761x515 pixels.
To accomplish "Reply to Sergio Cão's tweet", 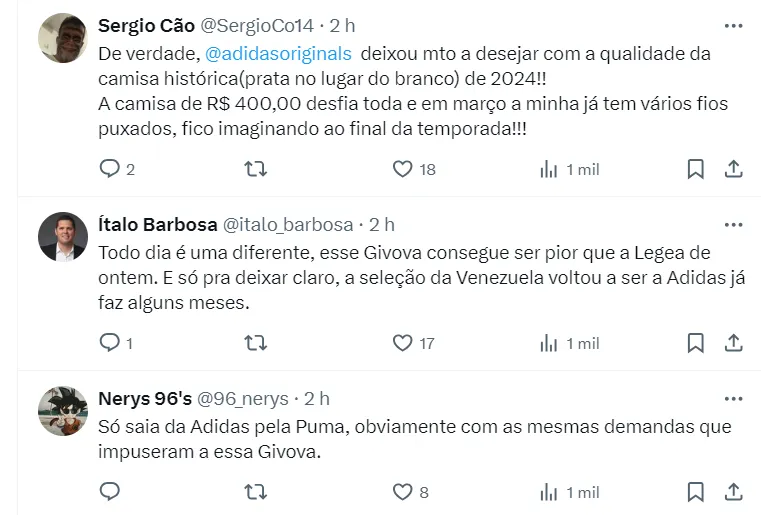I will coord(110,169).
